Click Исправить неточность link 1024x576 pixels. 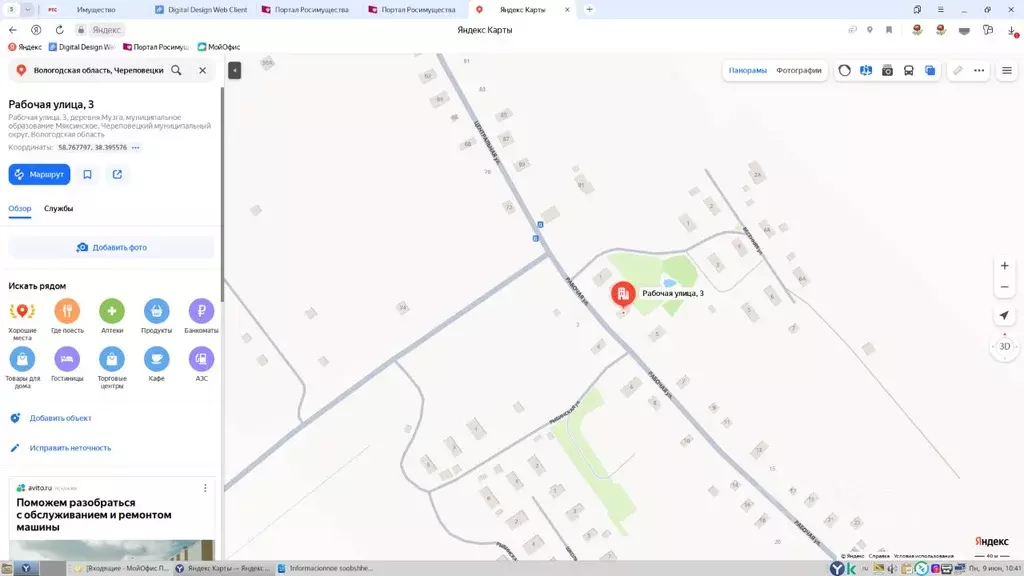(x=70, y=448)
